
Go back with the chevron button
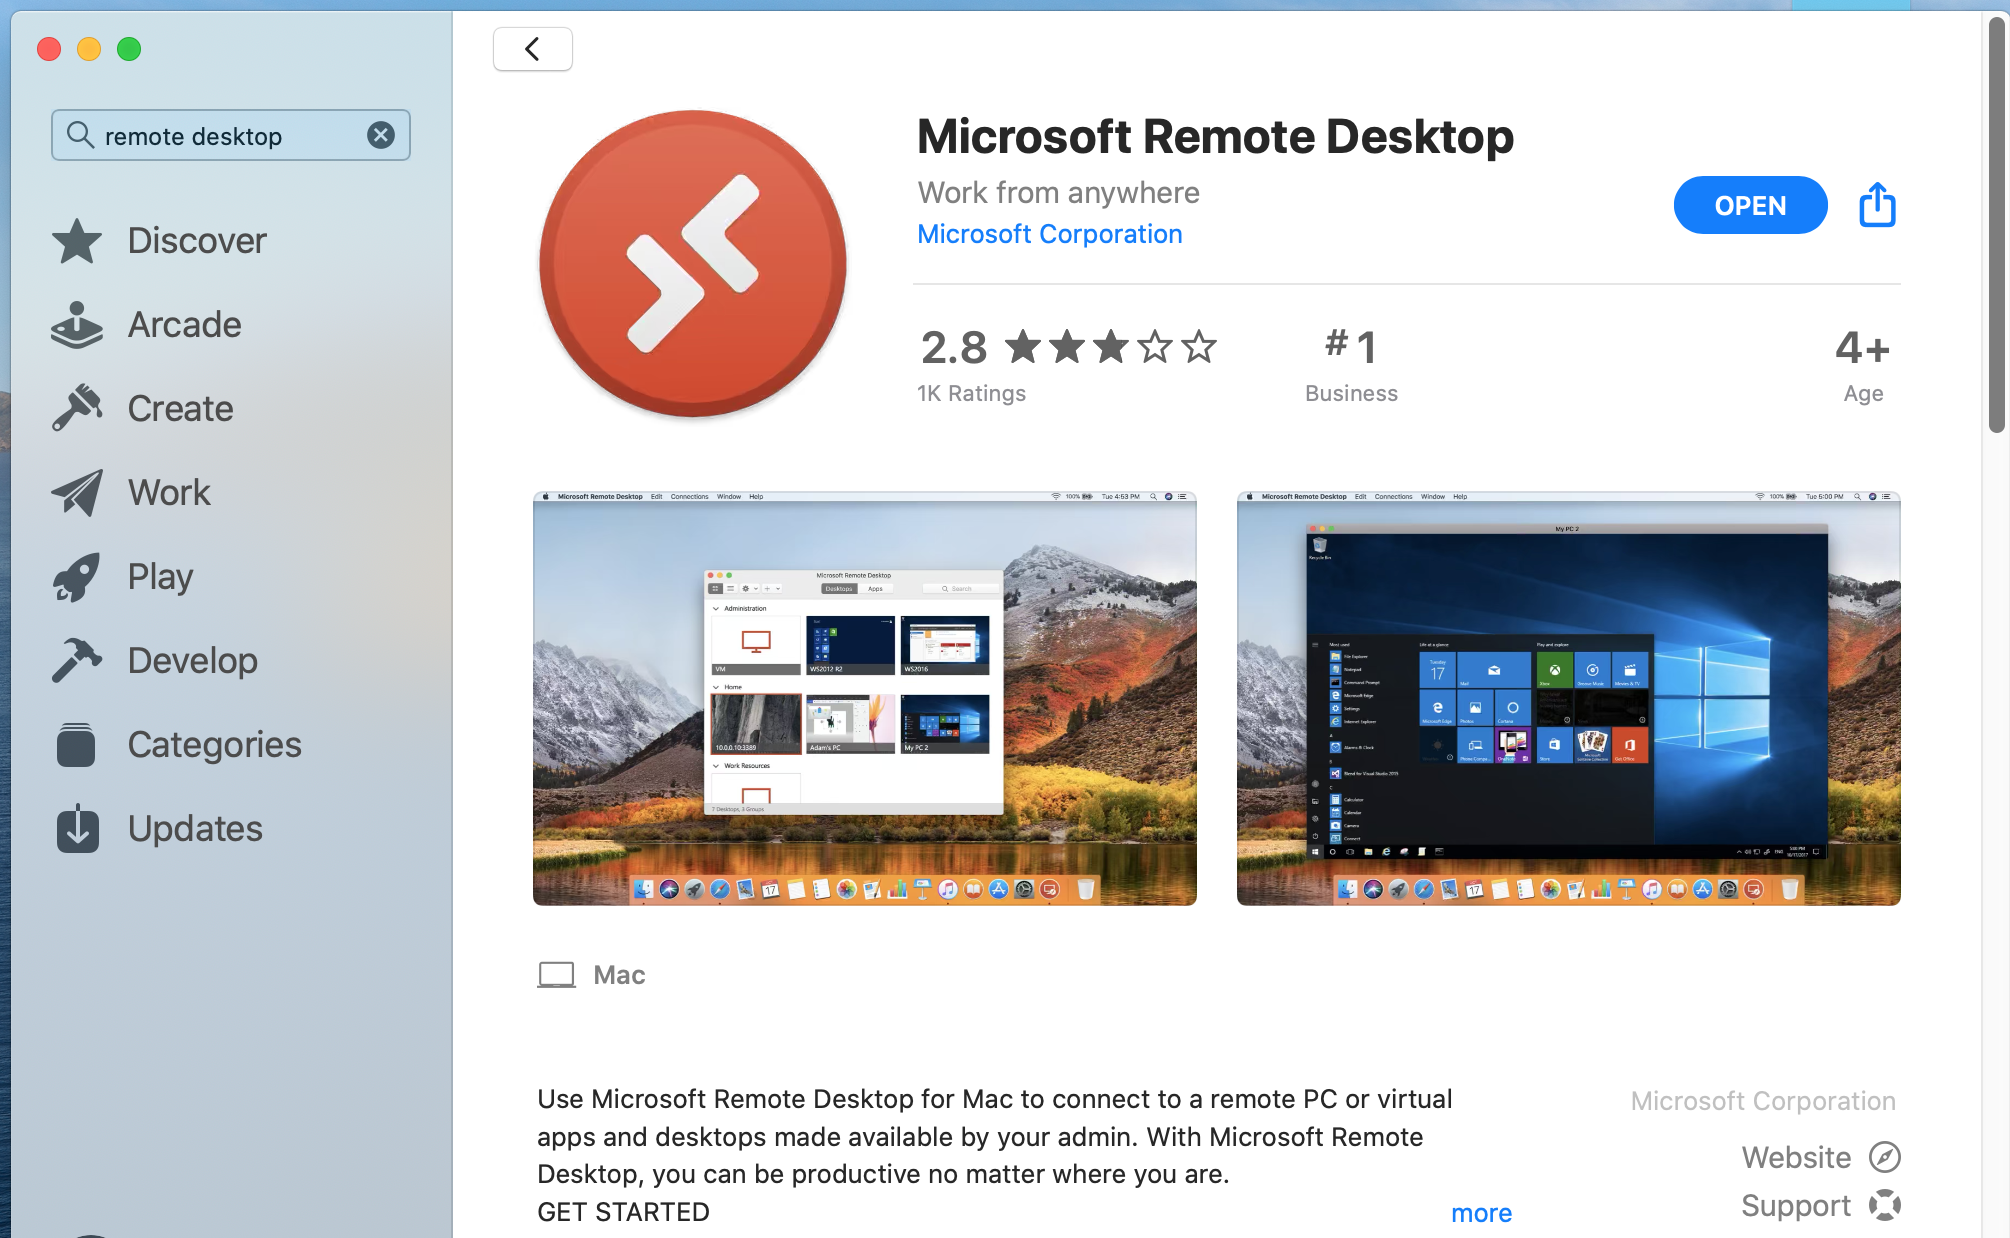[x=533, y=49]
